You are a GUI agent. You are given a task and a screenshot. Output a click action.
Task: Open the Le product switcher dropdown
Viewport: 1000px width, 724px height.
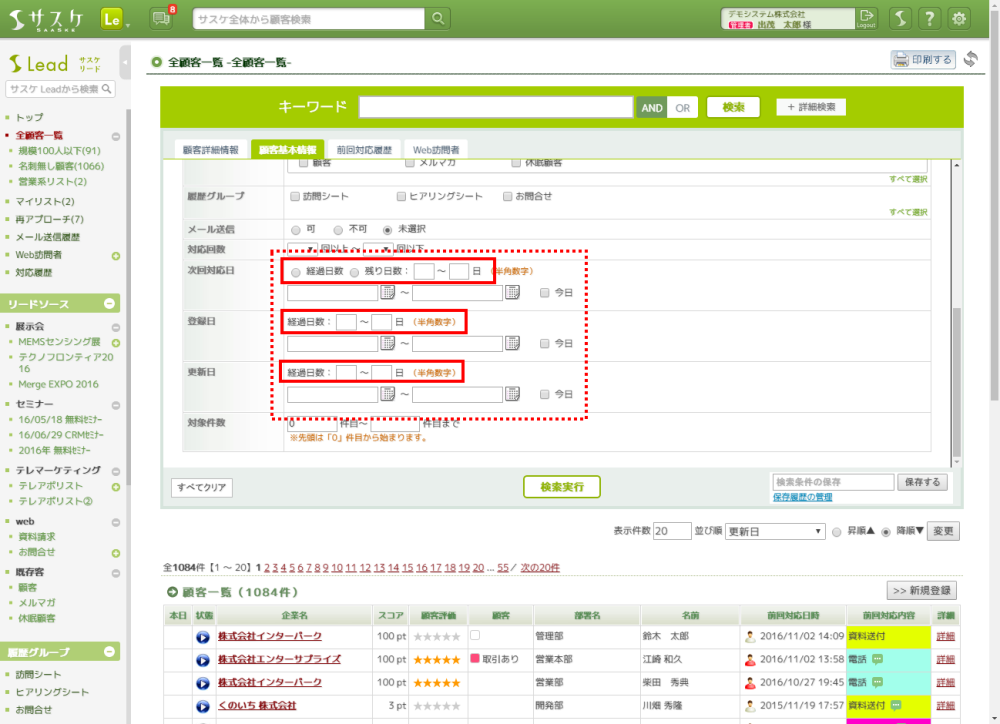tap(115, 18)
